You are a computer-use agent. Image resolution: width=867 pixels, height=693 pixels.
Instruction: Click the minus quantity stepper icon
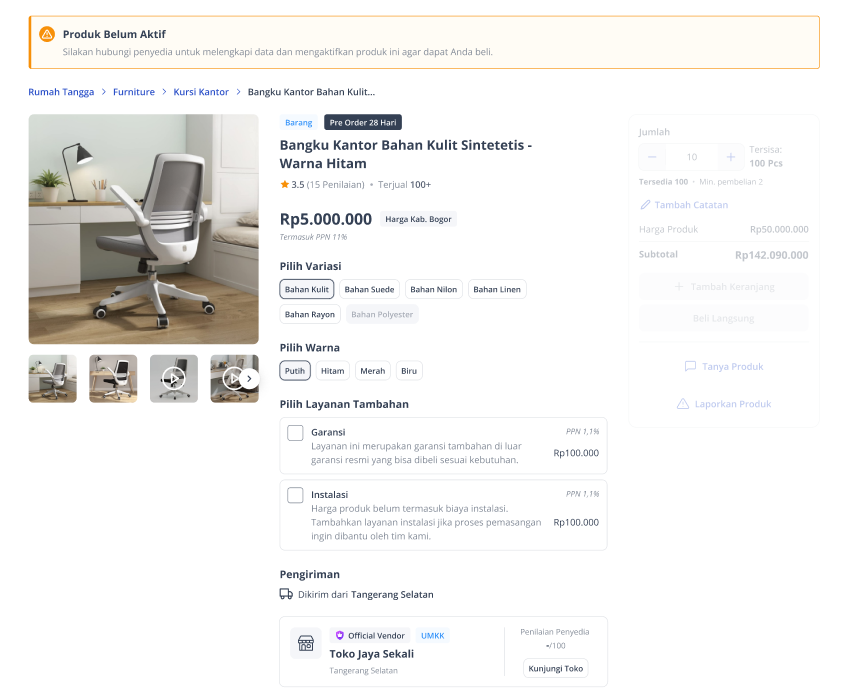(652, 157)
